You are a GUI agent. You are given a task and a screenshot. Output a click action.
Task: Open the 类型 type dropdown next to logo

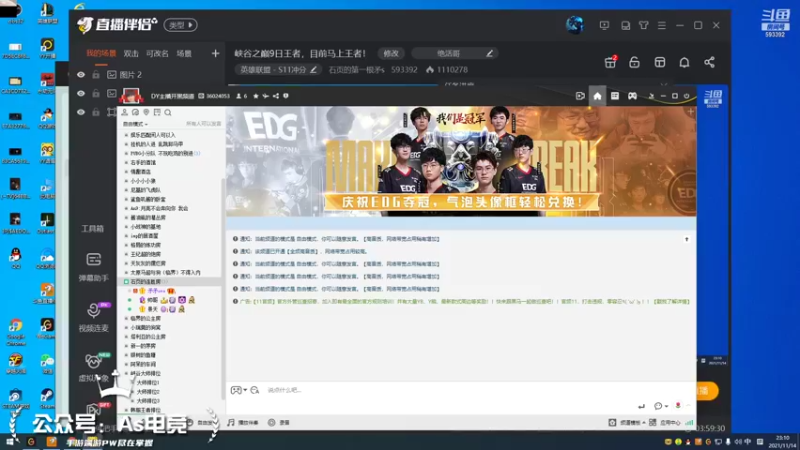181,25
